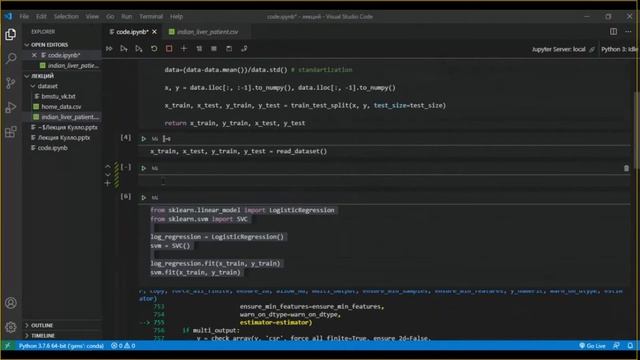Expand the OUTLINE section
Image resolution: width=640 pixels, height=360 pixels.
pos(27,325)
